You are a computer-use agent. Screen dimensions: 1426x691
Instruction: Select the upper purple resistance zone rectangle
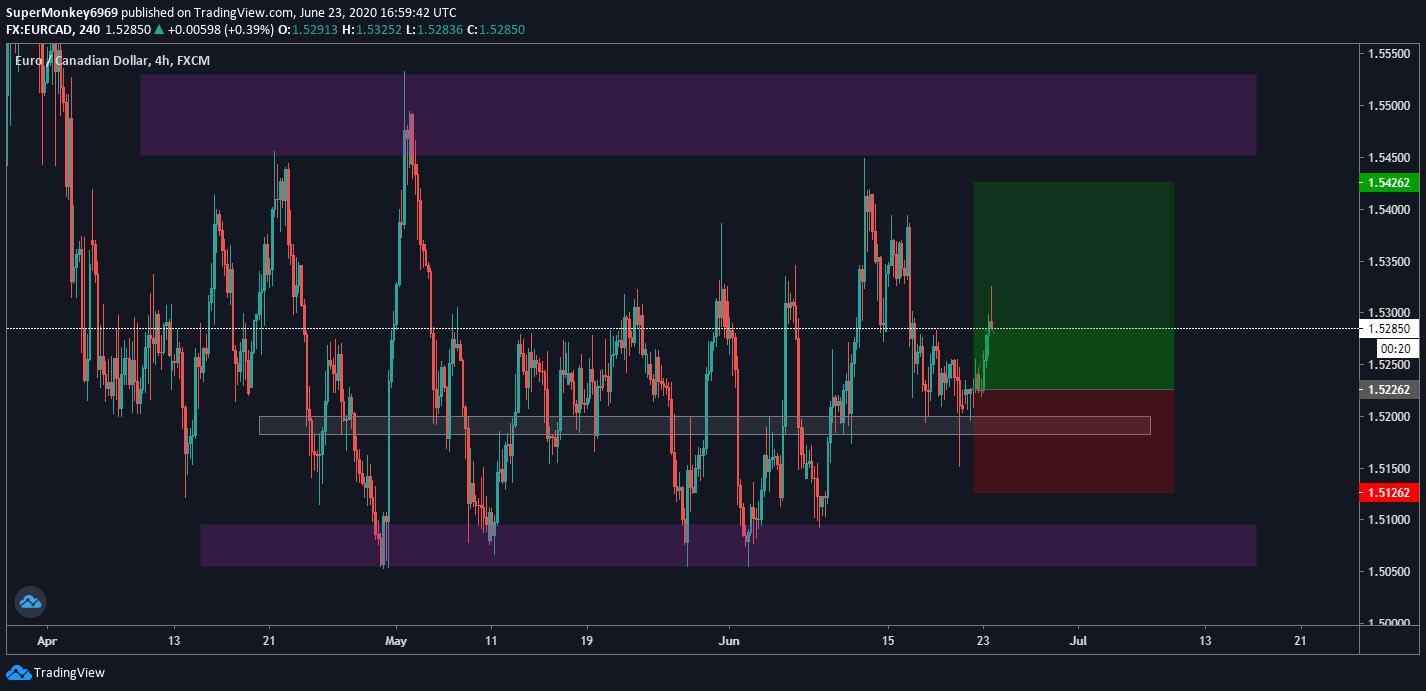(698, 114)
